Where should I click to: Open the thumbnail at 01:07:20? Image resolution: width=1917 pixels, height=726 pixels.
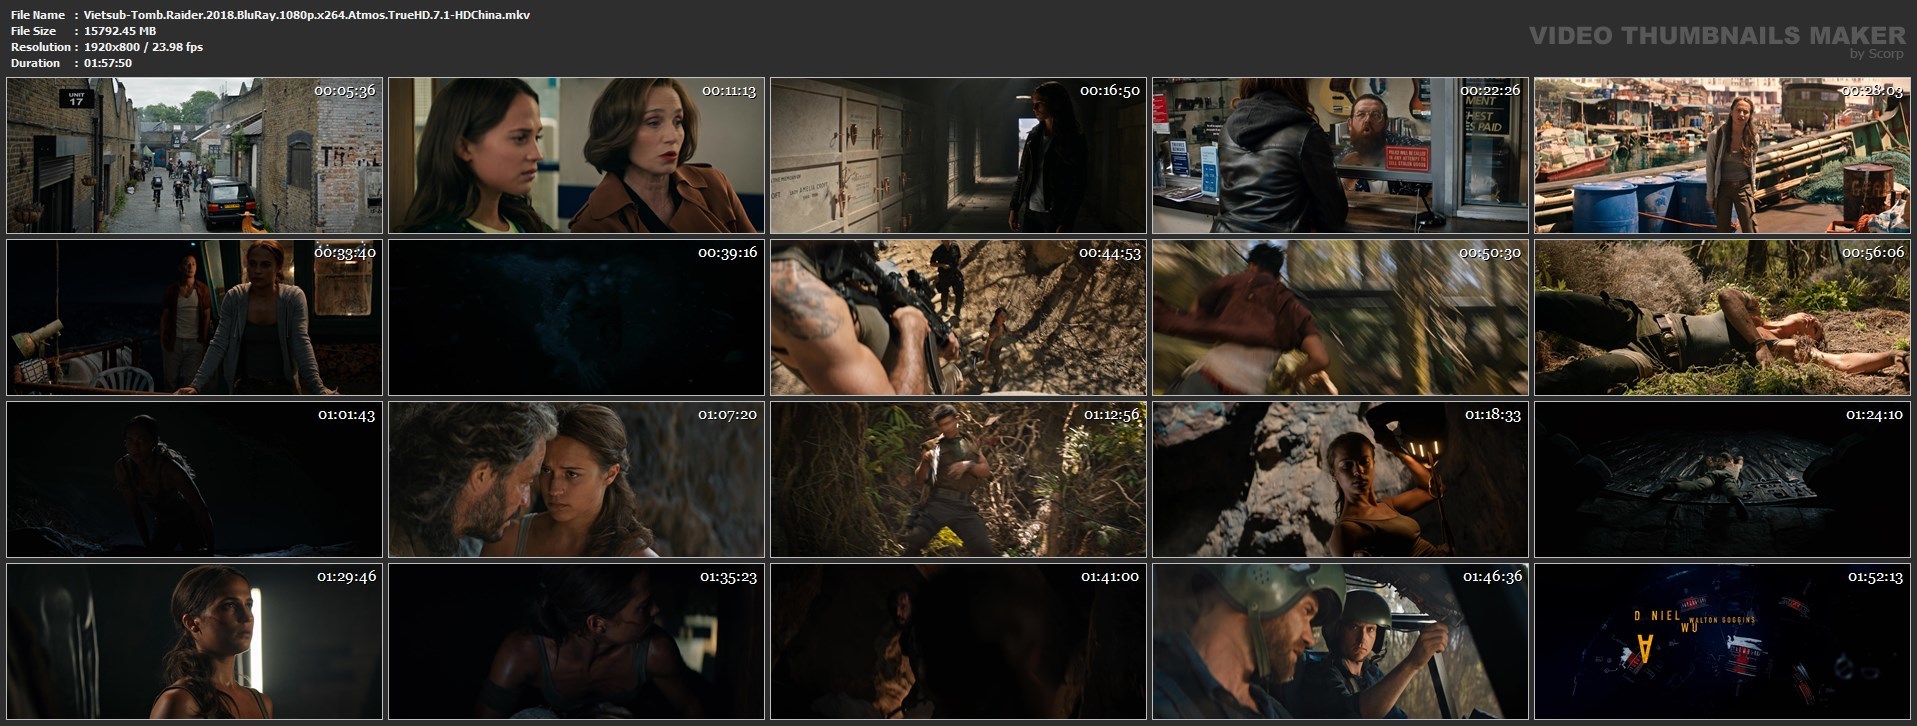[x=576, y=479]
